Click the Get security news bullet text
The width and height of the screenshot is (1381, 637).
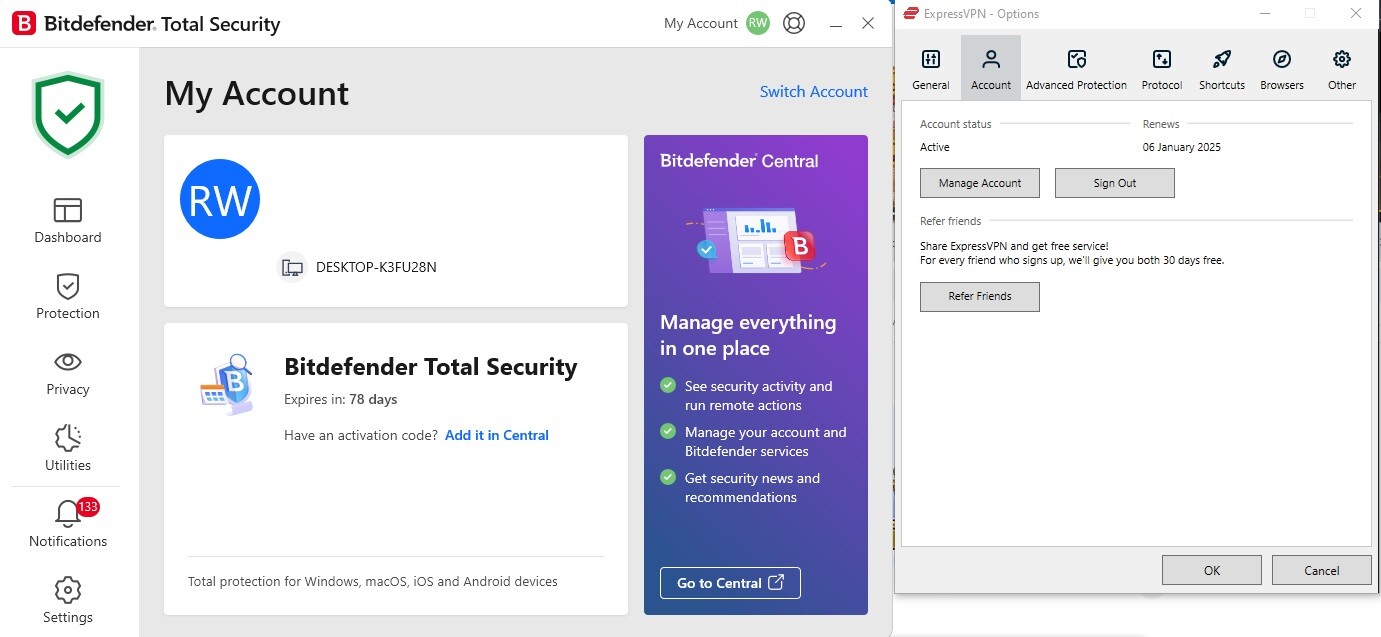pyautogui.click(x=752, y=488)
